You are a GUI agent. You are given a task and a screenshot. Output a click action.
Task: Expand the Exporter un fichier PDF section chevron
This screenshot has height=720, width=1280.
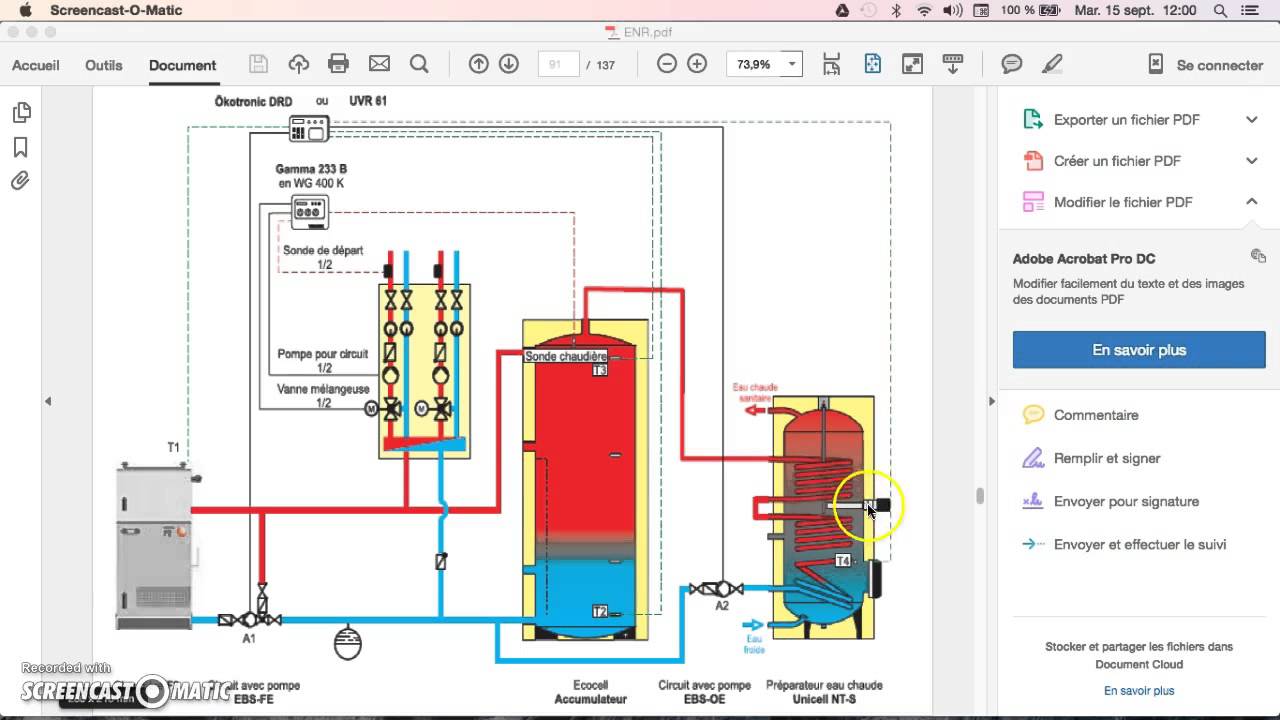(x=1251, y=119)
